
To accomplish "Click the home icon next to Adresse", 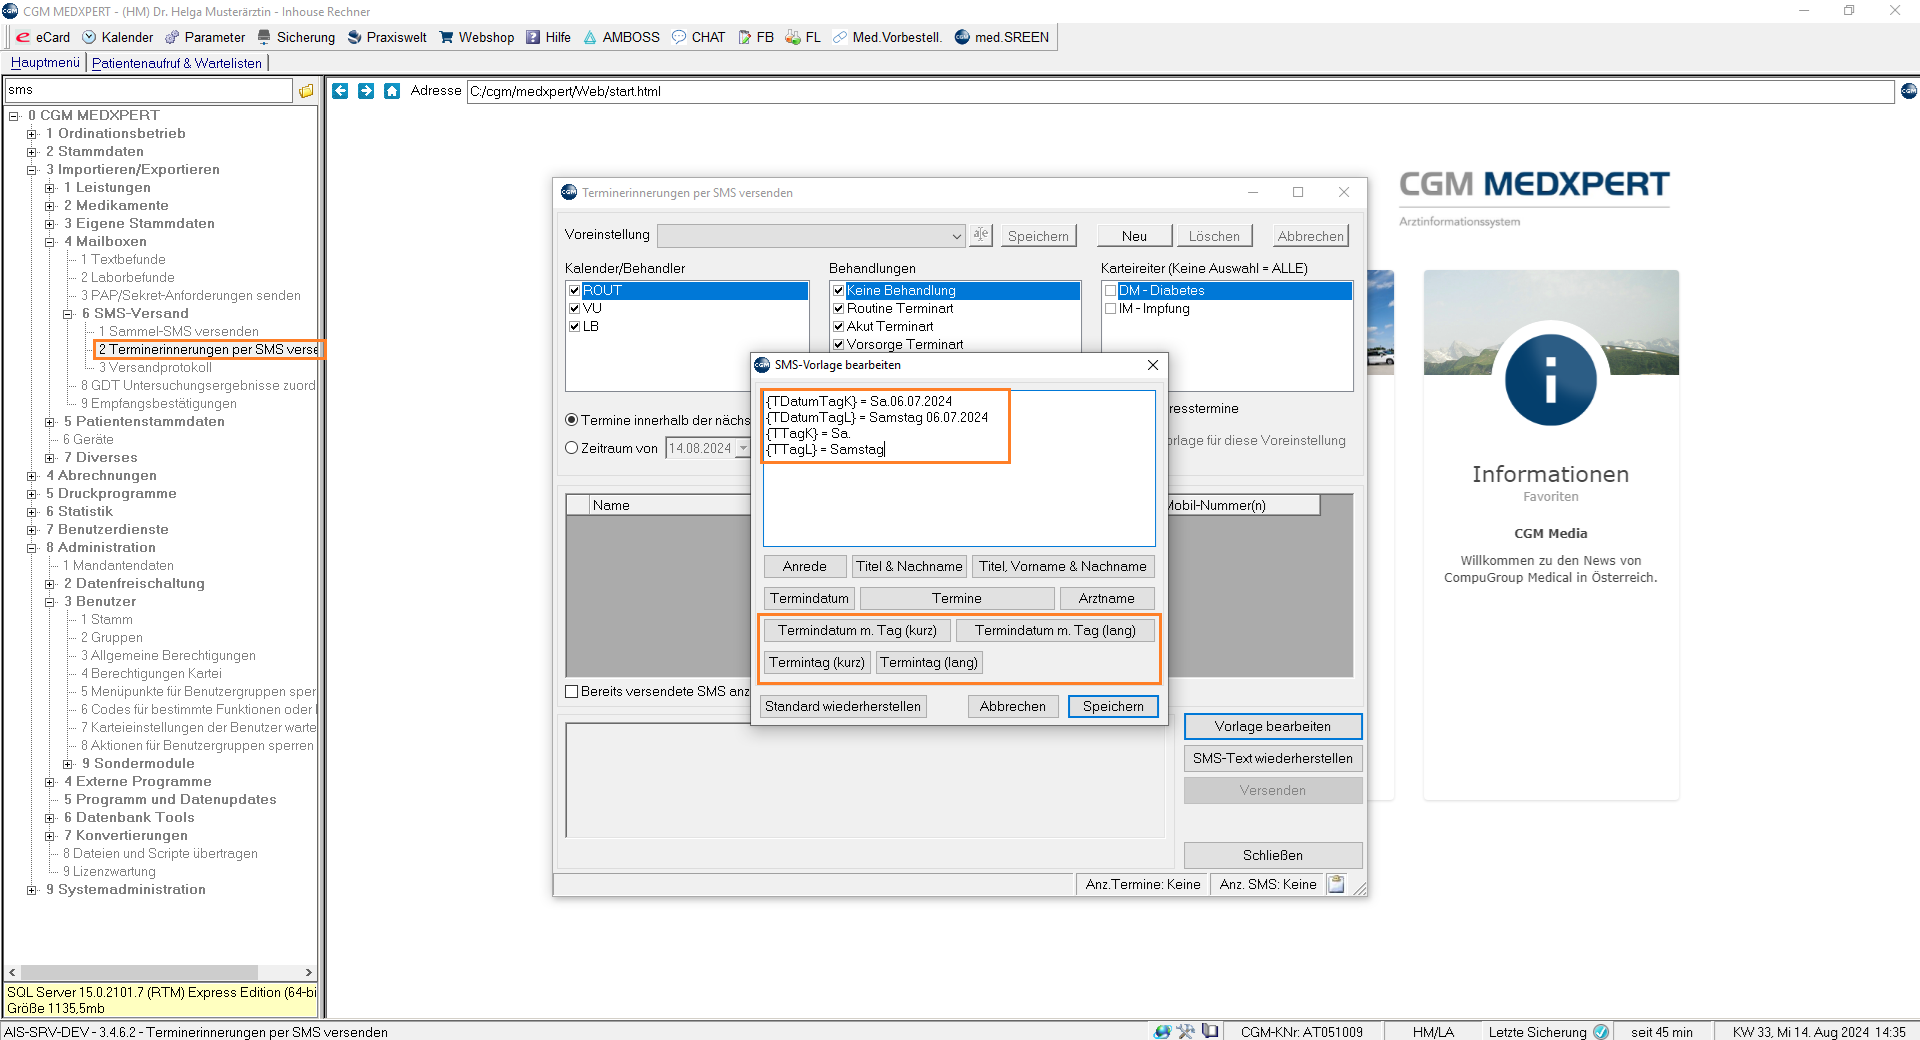I will coord(392,91).
